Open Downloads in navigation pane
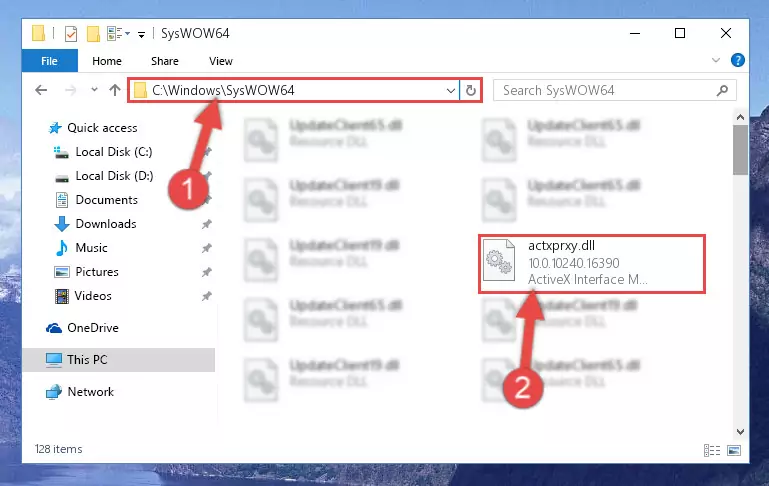The height and width of the screenshot is (486, 769). (106, 224)
